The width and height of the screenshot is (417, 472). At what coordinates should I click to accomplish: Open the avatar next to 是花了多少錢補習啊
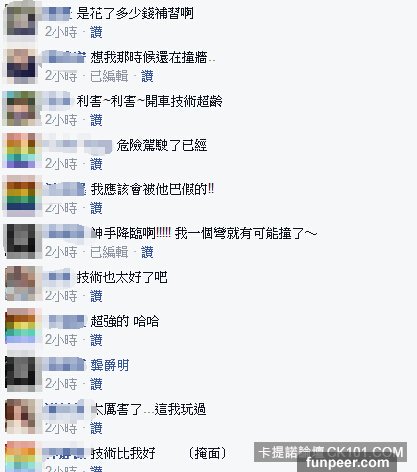click(x=21, y=21)
